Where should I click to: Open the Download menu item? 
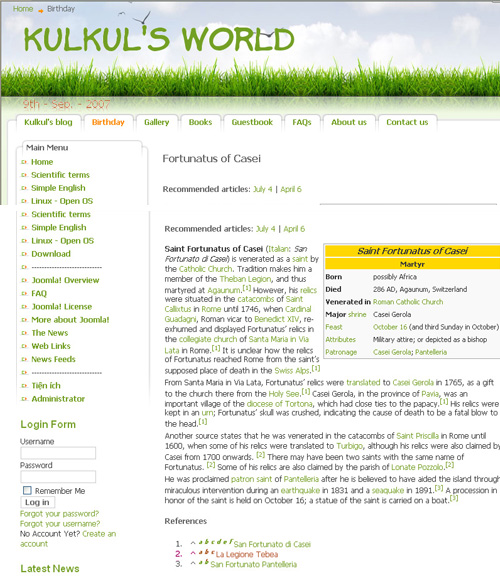pos(51,254)
